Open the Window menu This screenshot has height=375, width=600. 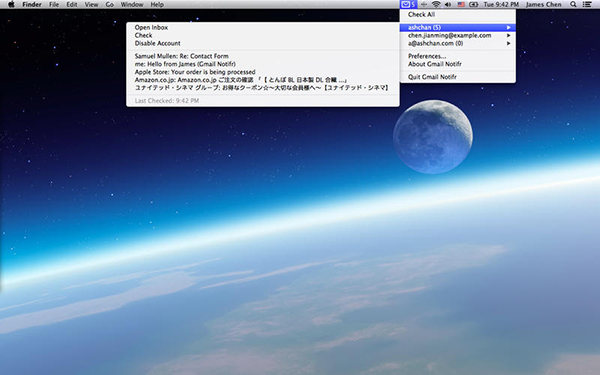pos(132,5)
